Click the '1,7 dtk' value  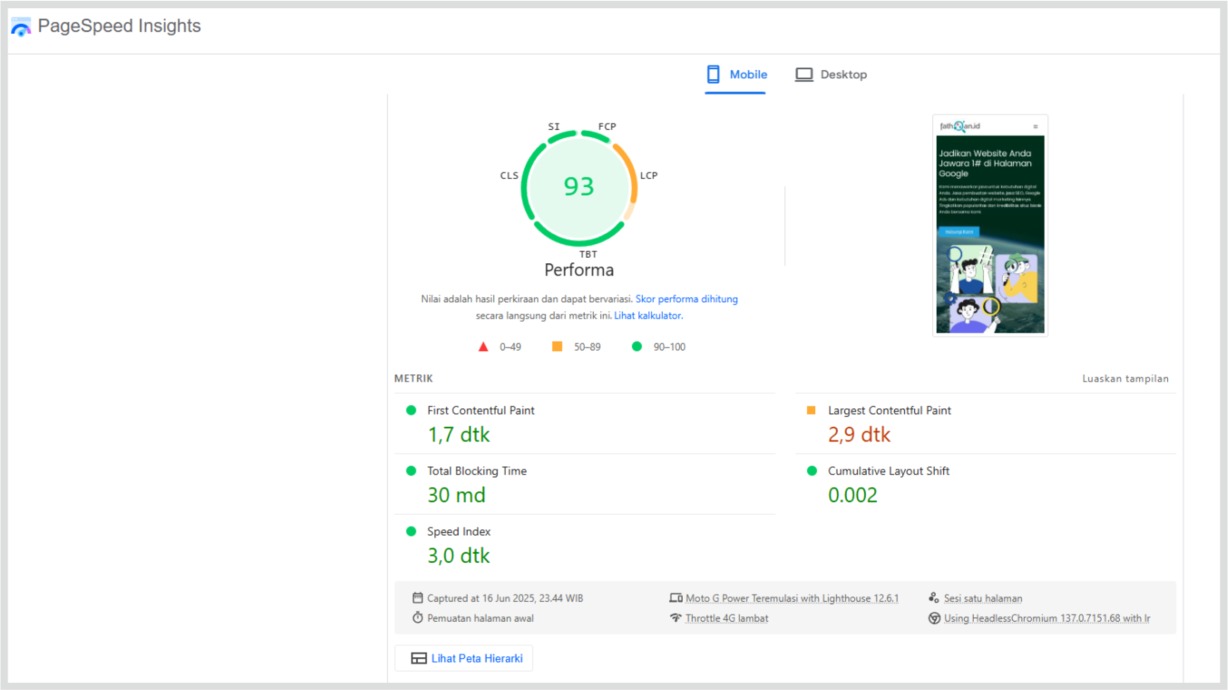pos(459,435)
